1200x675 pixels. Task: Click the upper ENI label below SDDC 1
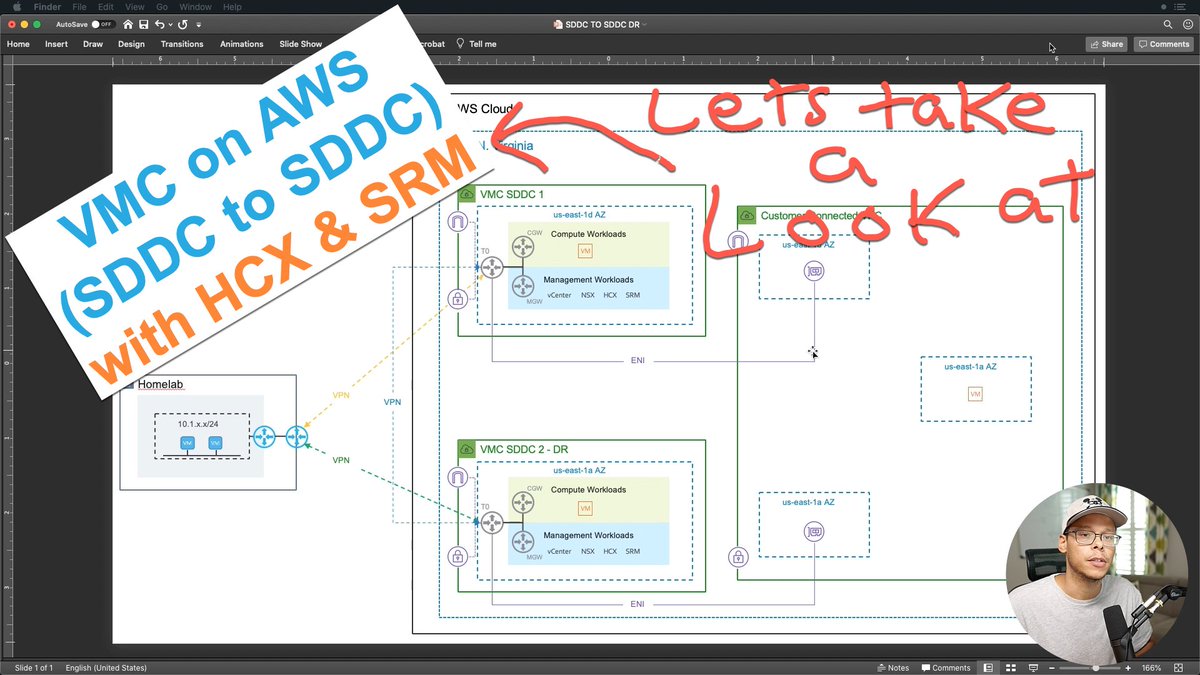(x=638, y=360)
